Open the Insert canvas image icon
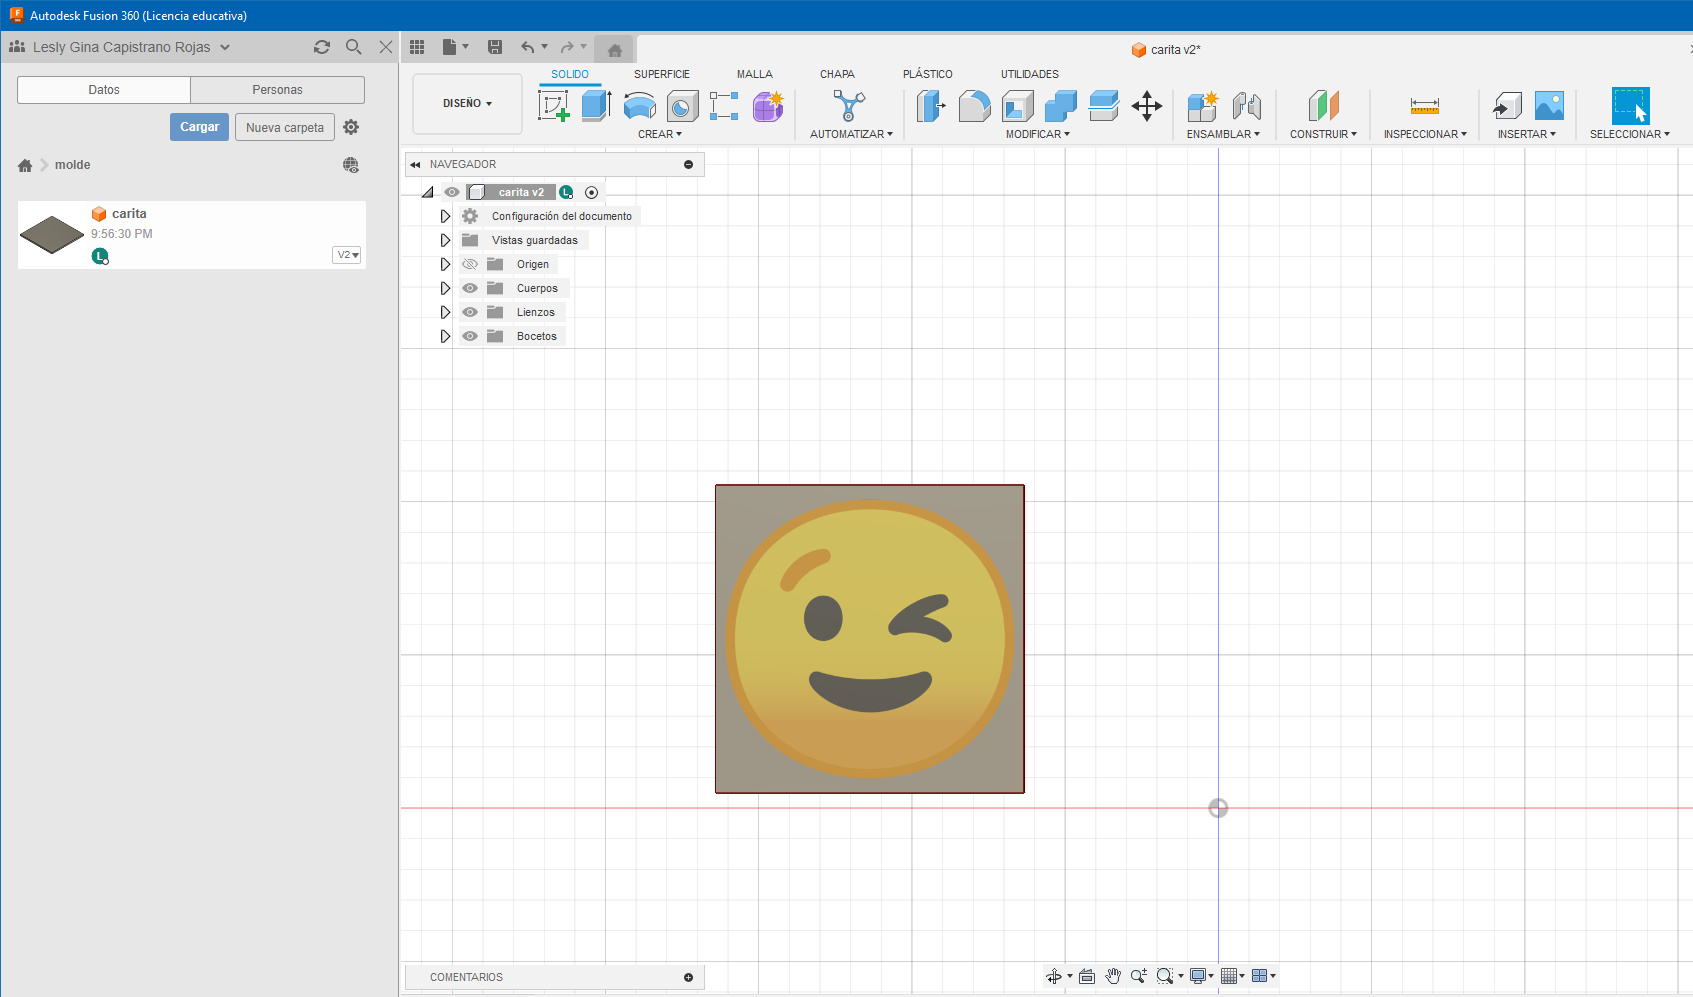This screenshot has height=997, width=1693. [1549, 105]
